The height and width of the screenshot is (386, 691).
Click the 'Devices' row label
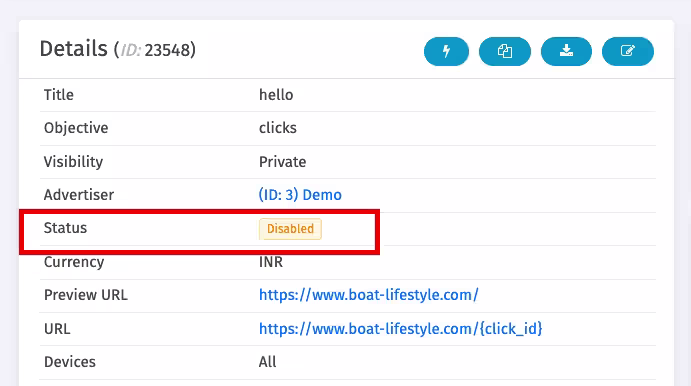point(70,362)
